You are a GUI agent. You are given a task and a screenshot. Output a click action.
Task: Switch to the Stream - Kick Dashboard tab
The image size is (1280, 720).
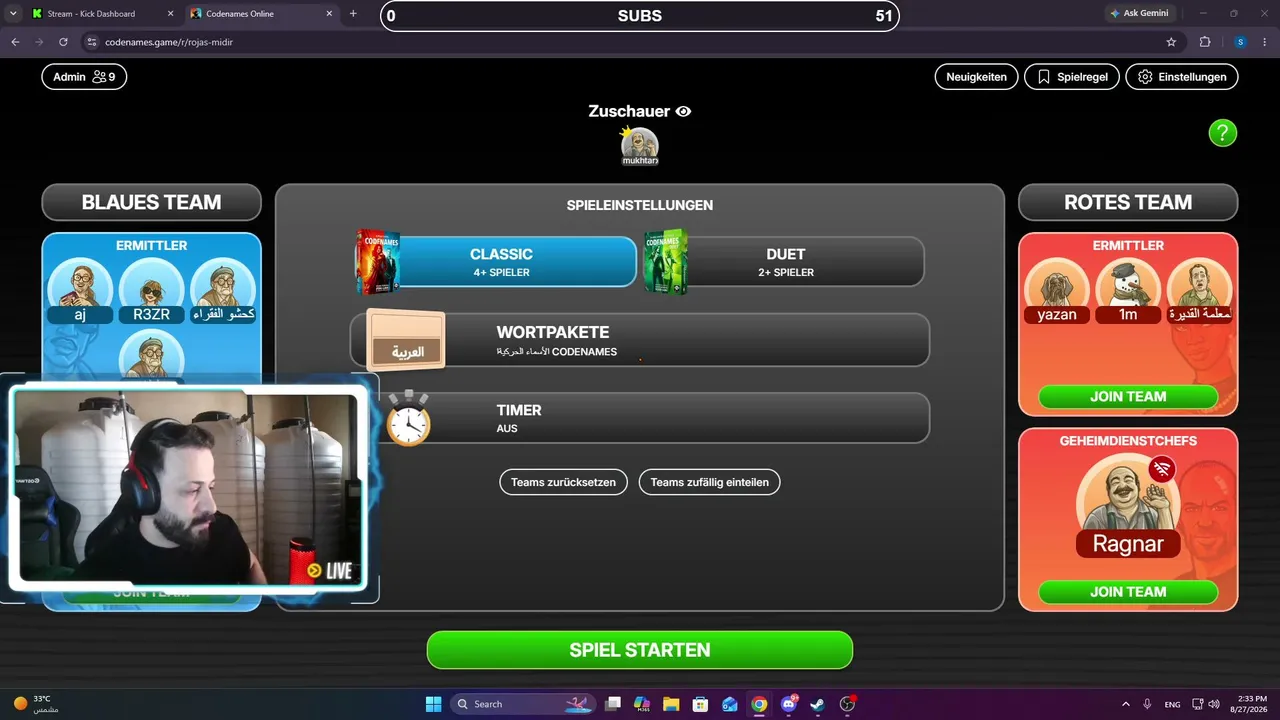90,14
